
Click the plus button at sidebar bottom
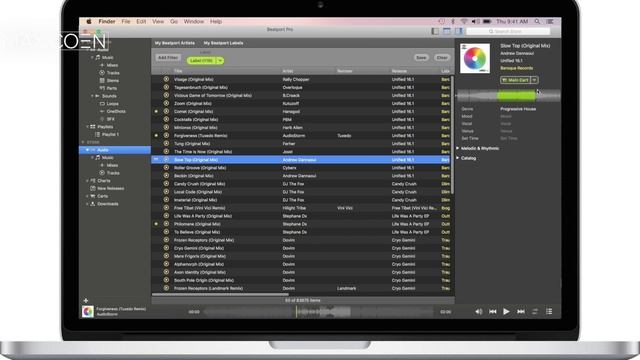coord(86,300)
